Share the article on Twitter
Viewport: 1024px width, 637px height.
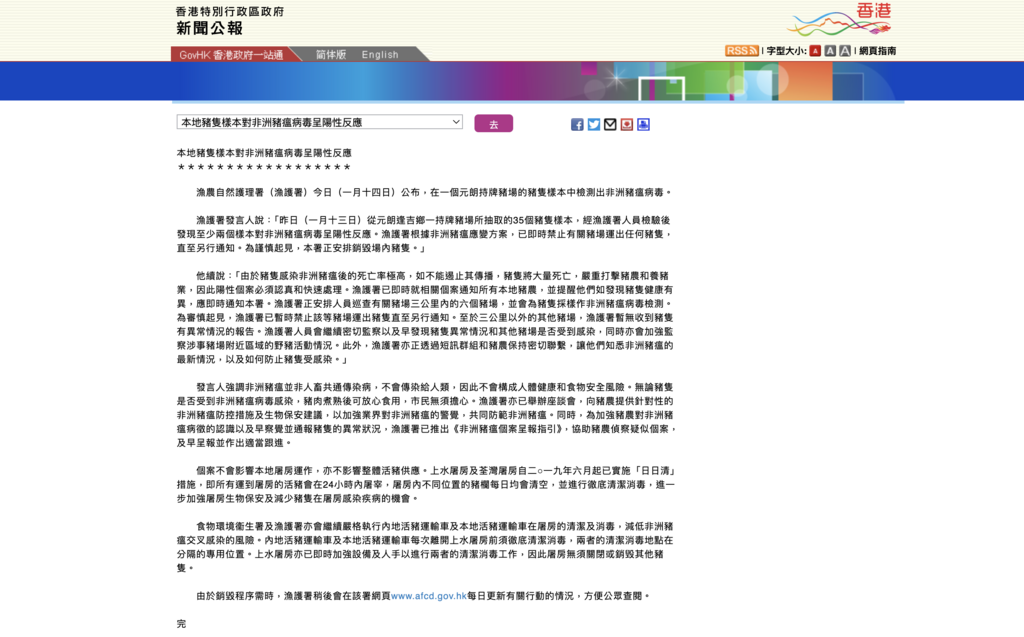[x=595, y=124]
